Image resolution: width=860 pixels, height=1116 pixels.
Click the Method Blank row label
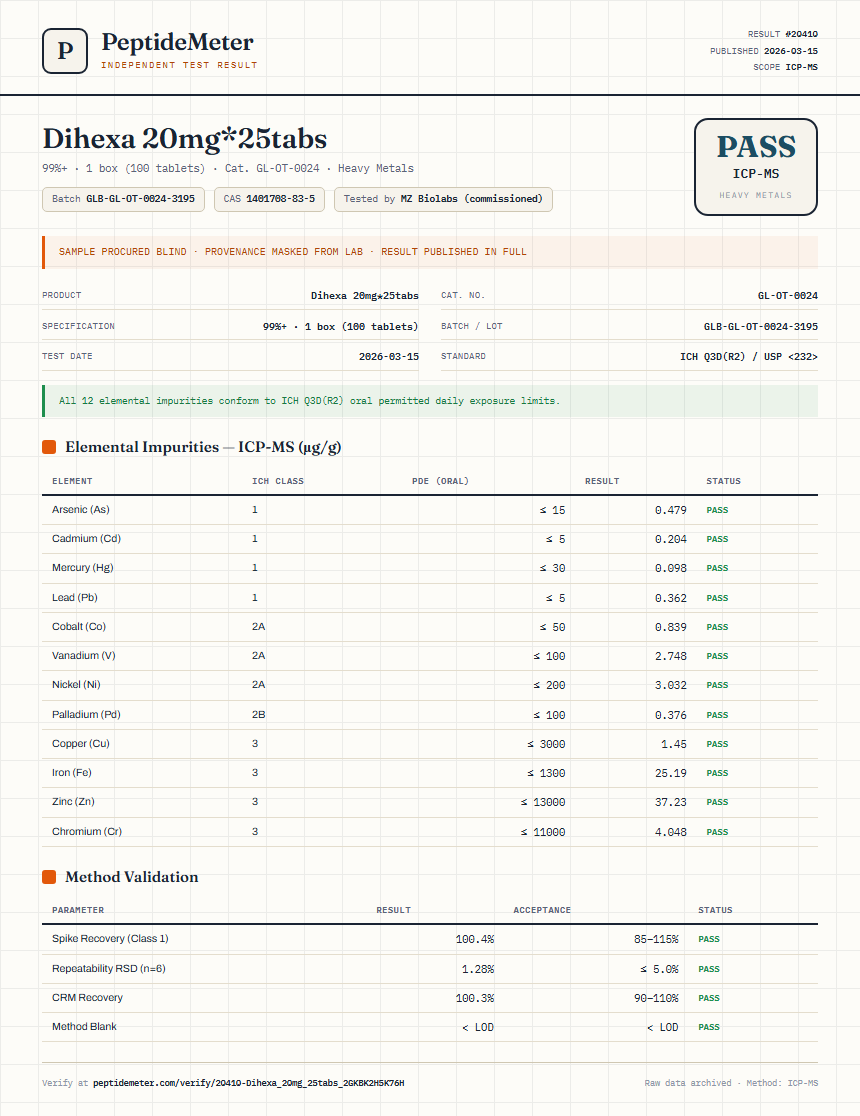coord(84,1026)
